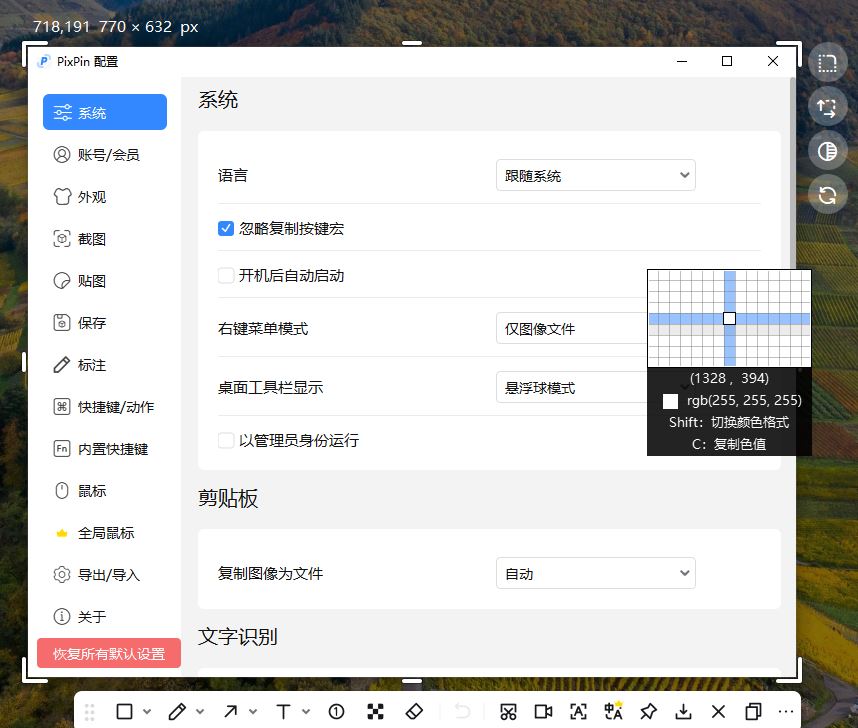Run OCR text recognition on the capture
The height and width of the screenshot is (728, 858).
[x=577, y=711]
